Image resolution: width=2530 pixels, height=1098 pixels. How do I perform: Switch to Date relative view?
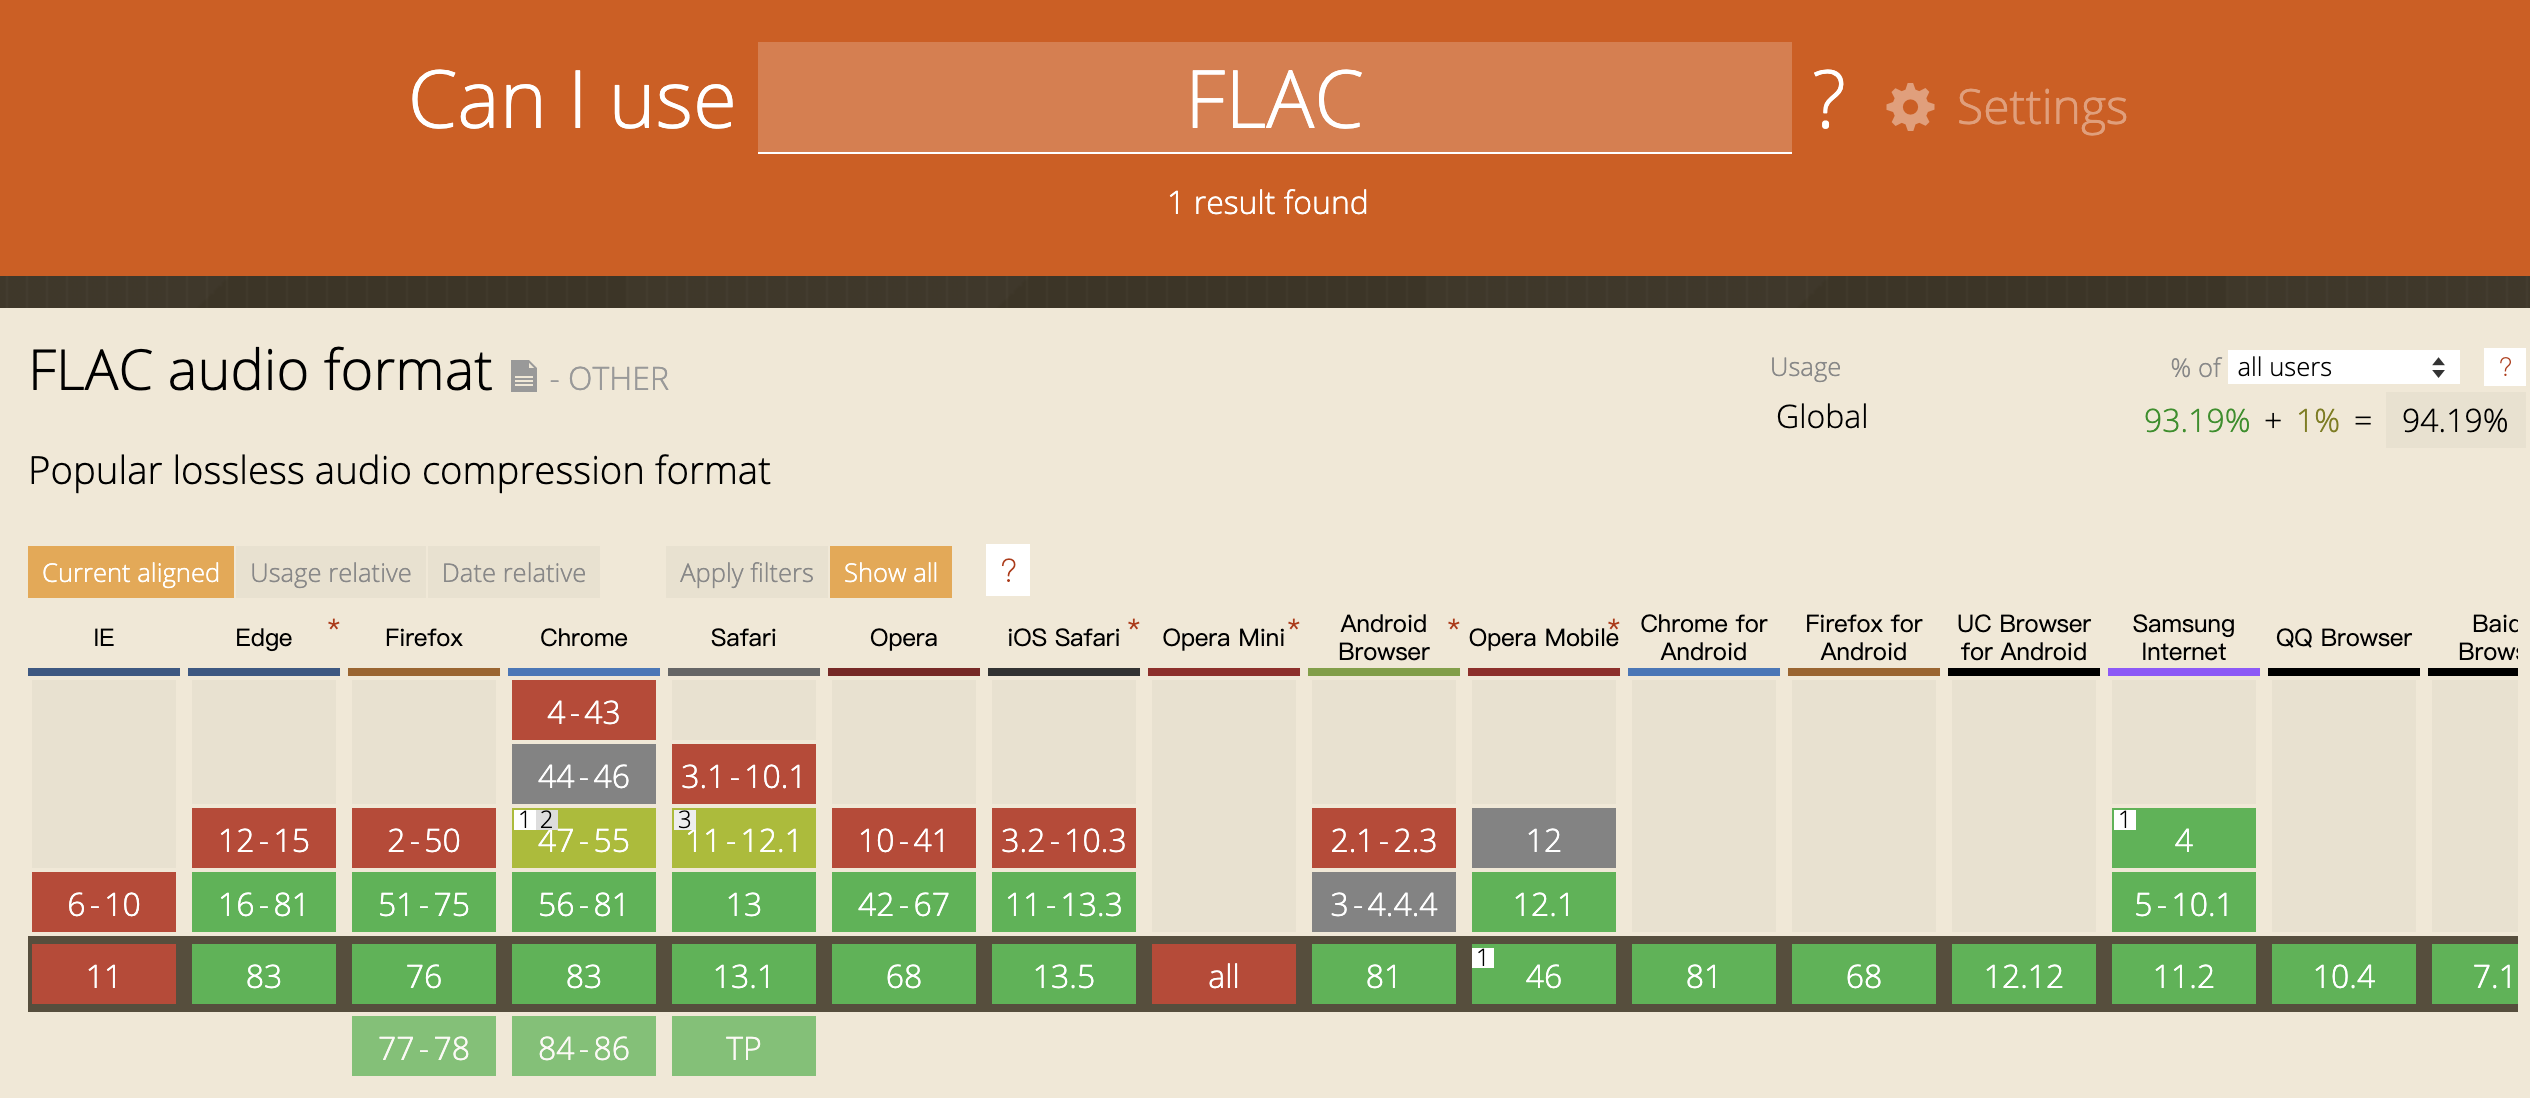(513, 573)
